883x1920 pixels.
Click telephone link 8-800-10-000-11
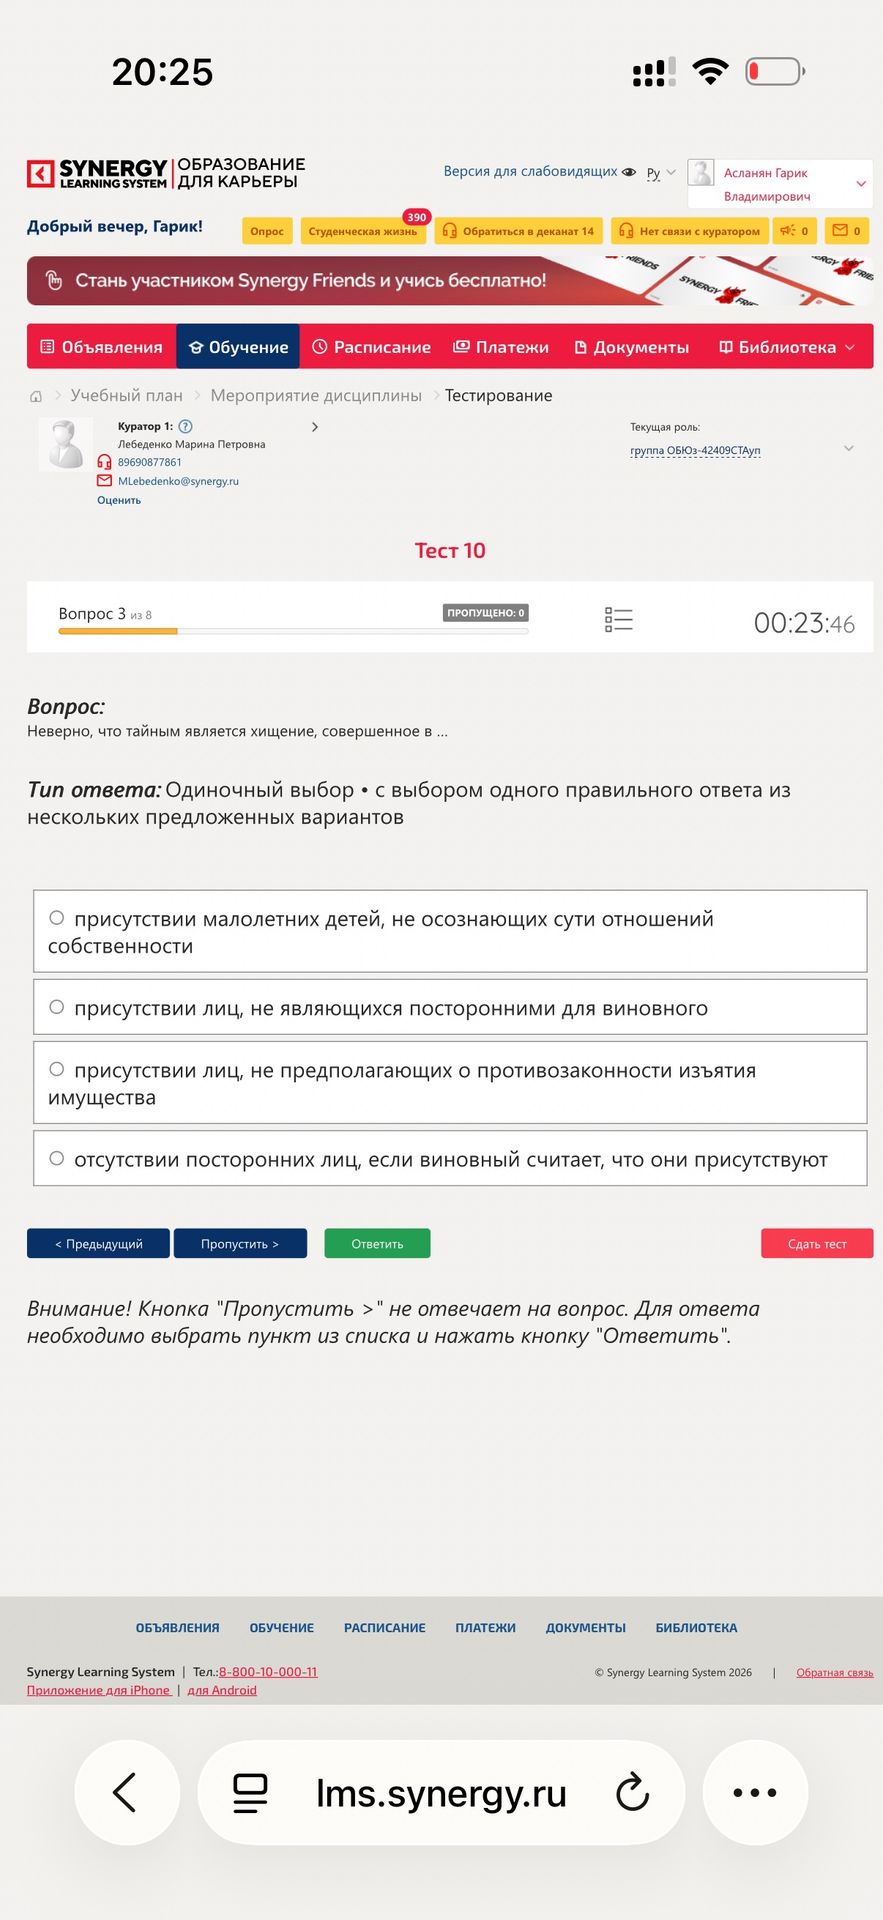pyautogui.click(x=268, y=1672)
